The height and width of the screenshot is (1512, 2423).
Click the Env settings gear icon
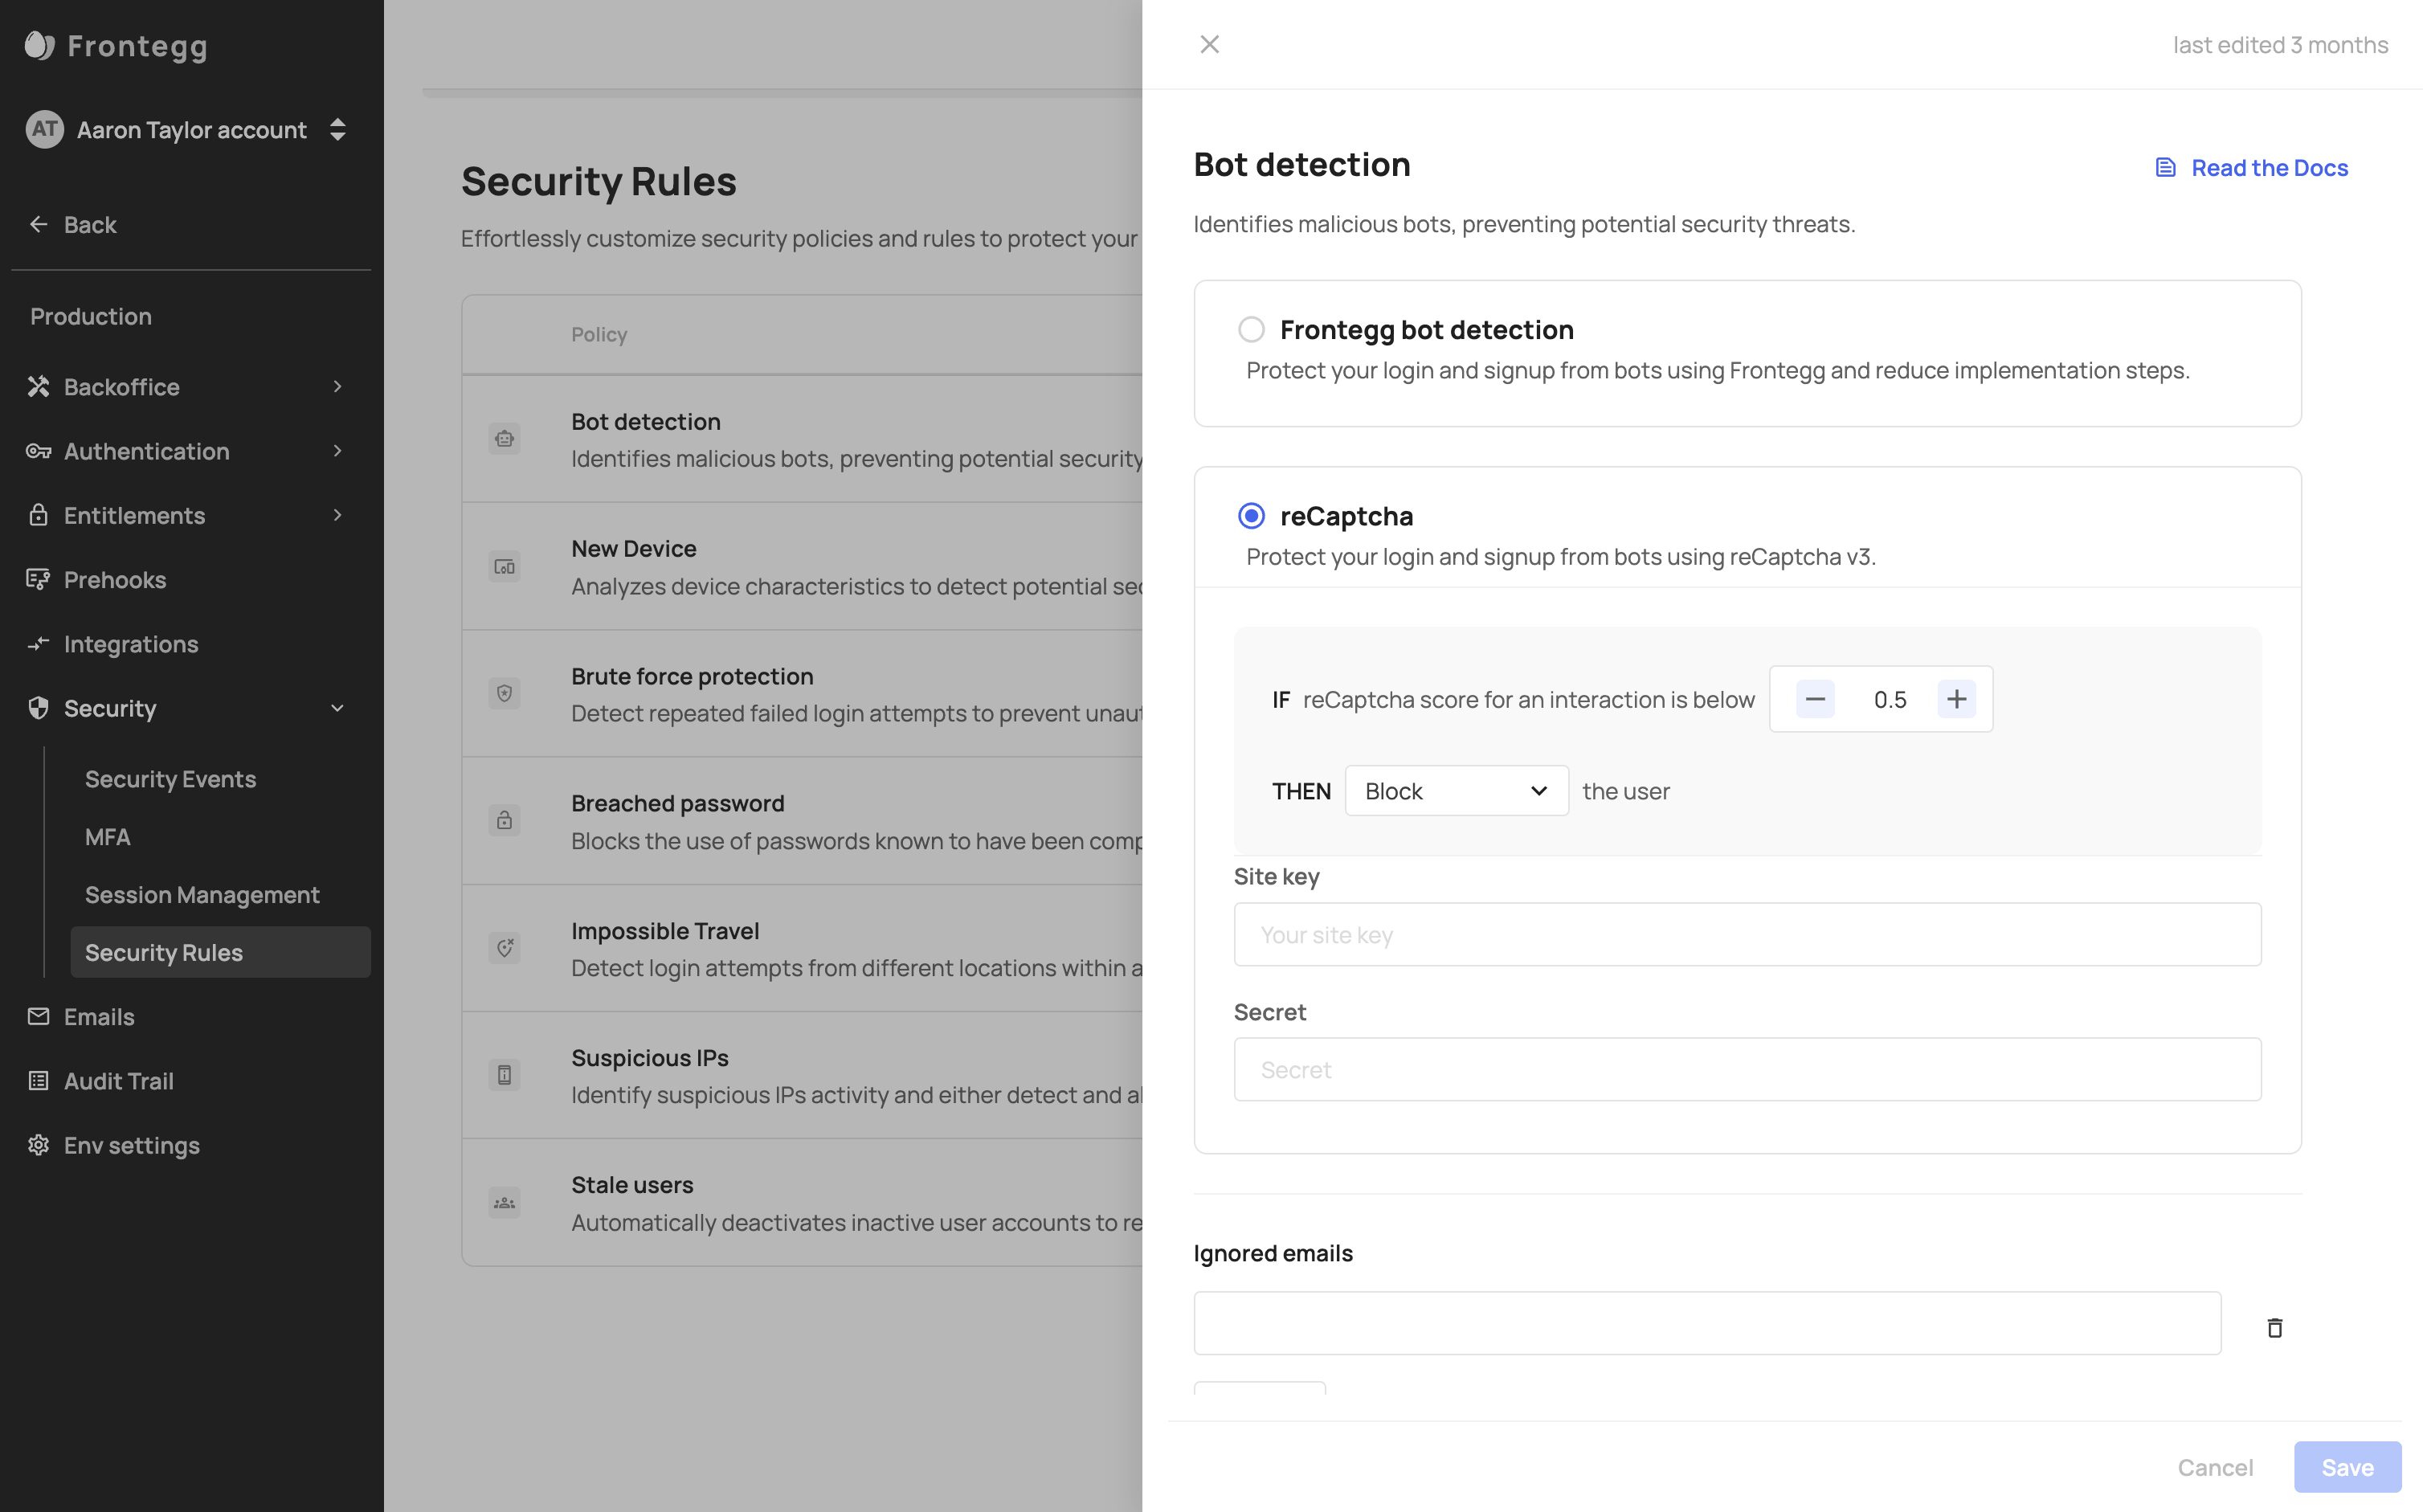(38, 1145)
